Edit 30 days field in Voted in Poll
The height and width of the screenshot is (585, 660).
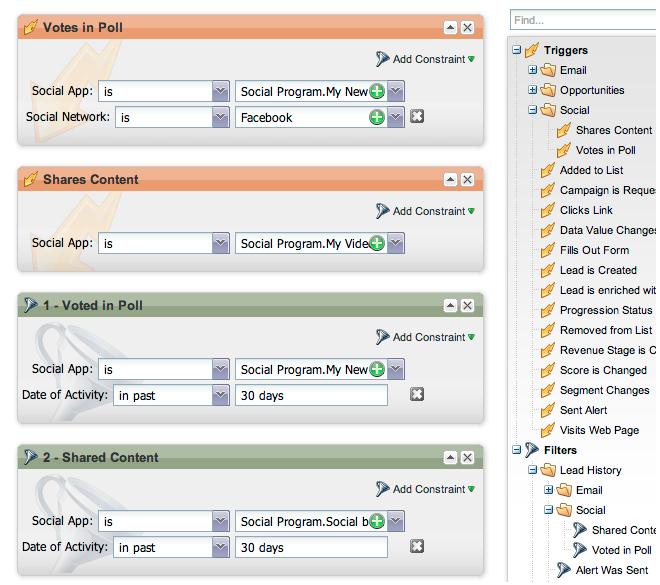pyautogui.click(x=311, y=395)
